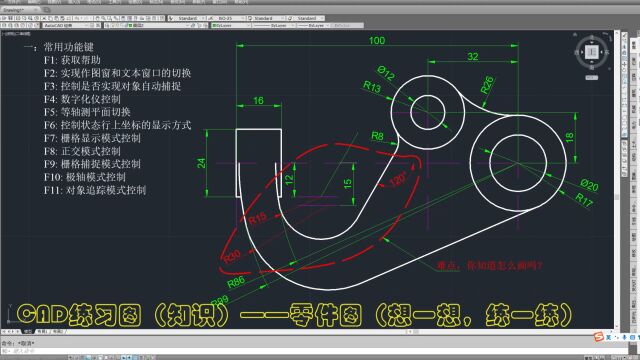Open a new drawing tab icon
Image resolution: width=640 pixels, height=360 pixels.
47,10
